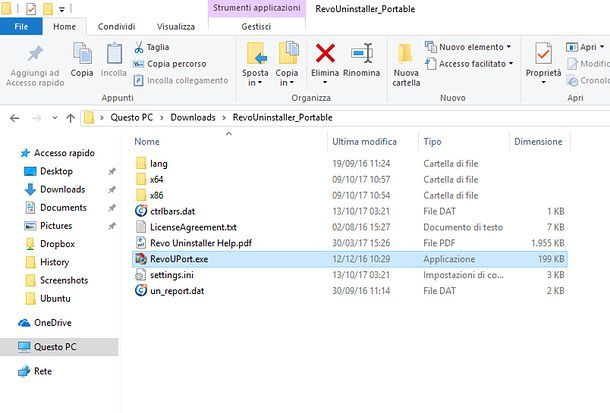
Task: Open the Accesso facilitato dropdown
Action: (x=470, y=64)
